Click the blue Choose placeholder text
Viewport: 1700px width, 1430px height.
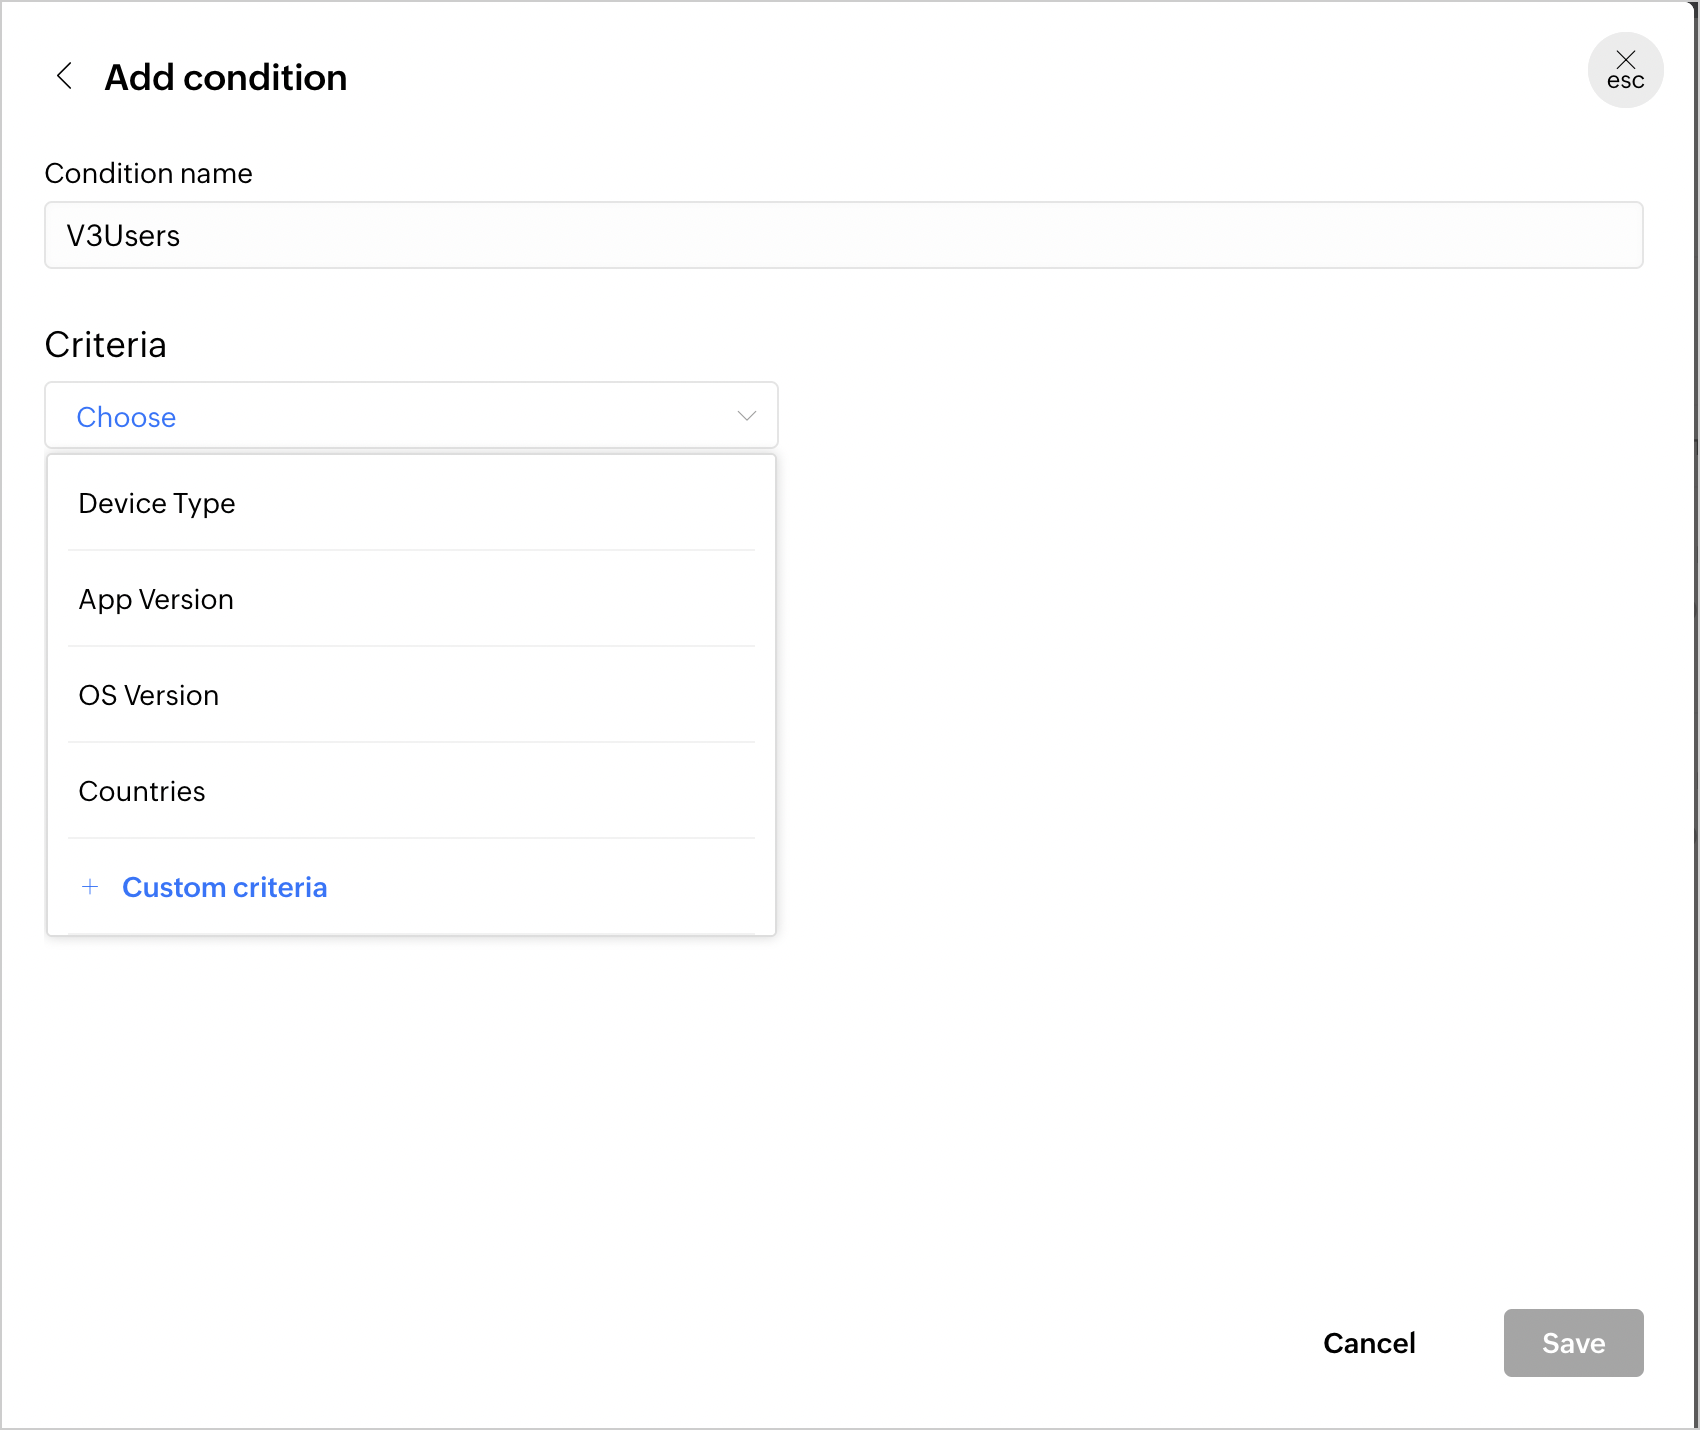click(126, 417)
